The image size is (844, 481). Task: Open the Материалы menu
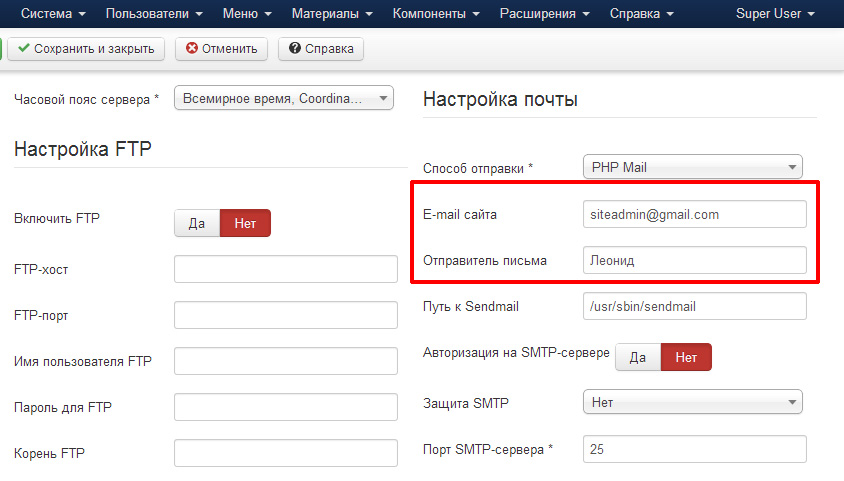[333, 14]
